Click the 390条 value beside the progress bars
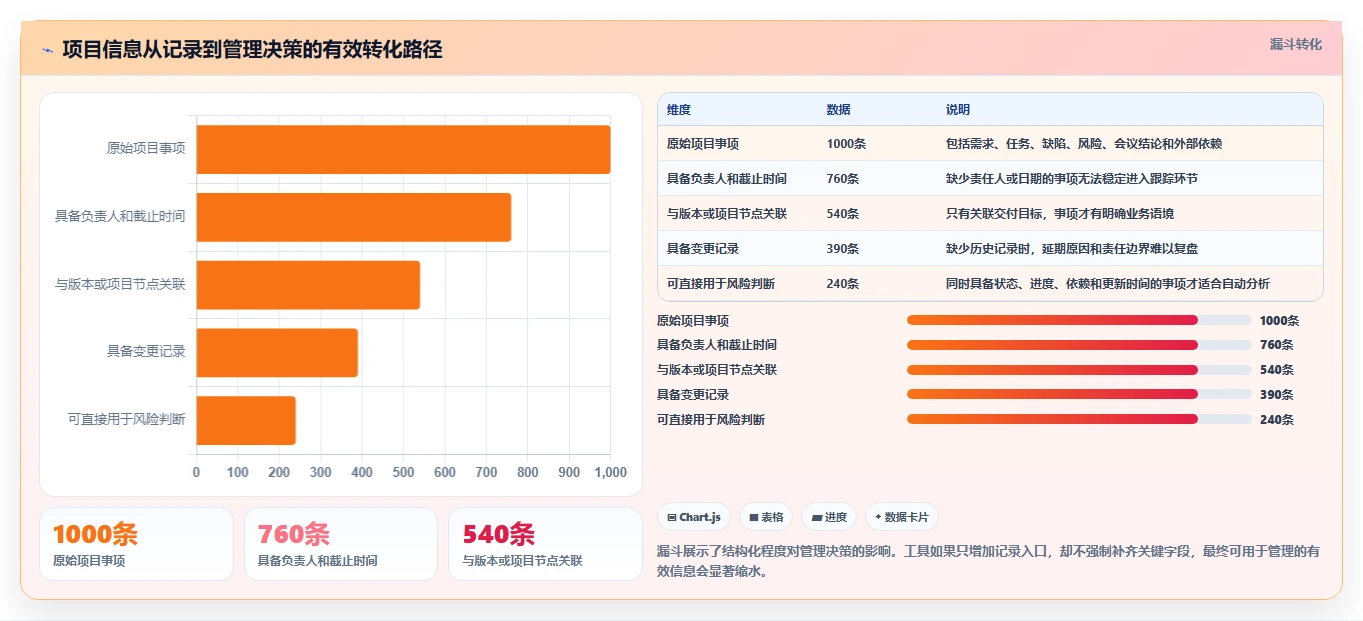The height and width of the screenshot is (621, 1363). [1277, 395]
